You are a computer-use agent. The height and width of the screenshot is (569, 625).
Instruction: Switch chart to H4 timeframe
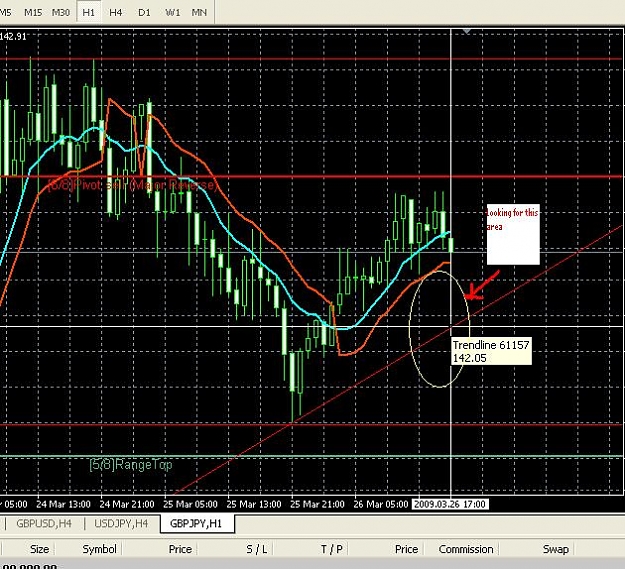tap(116, 12)
